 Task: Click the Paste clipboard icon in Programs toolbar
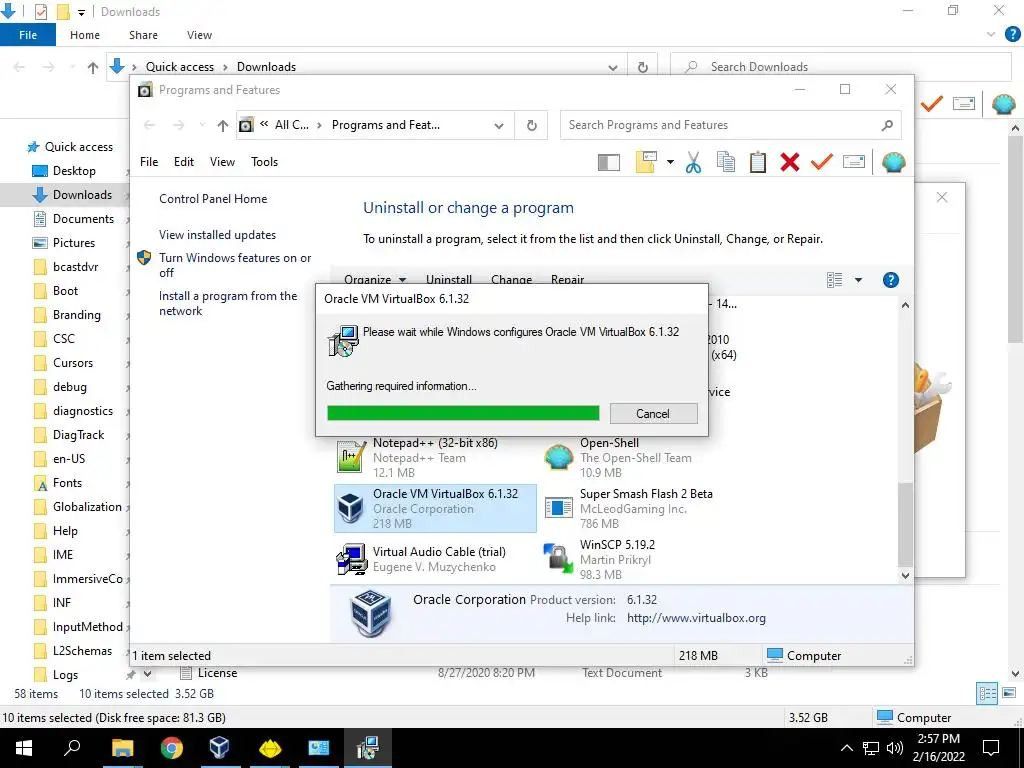pyautogui.click(x=758, y=162)
